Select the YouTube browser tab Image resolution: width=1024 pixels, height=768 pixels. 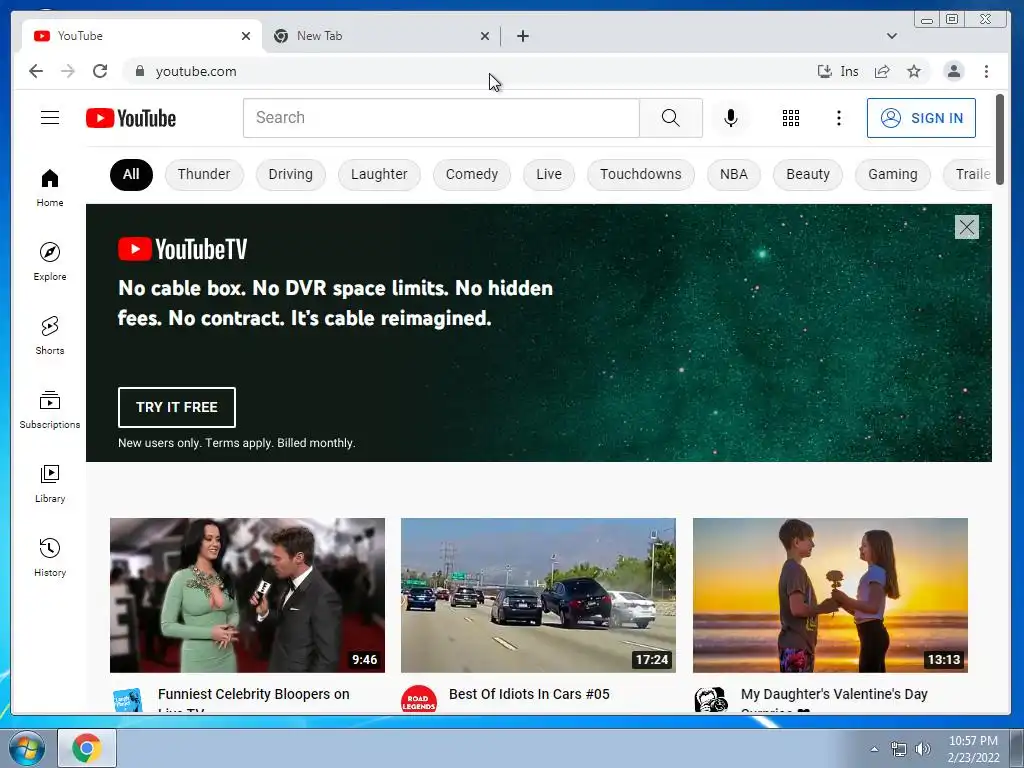point(142,36)
